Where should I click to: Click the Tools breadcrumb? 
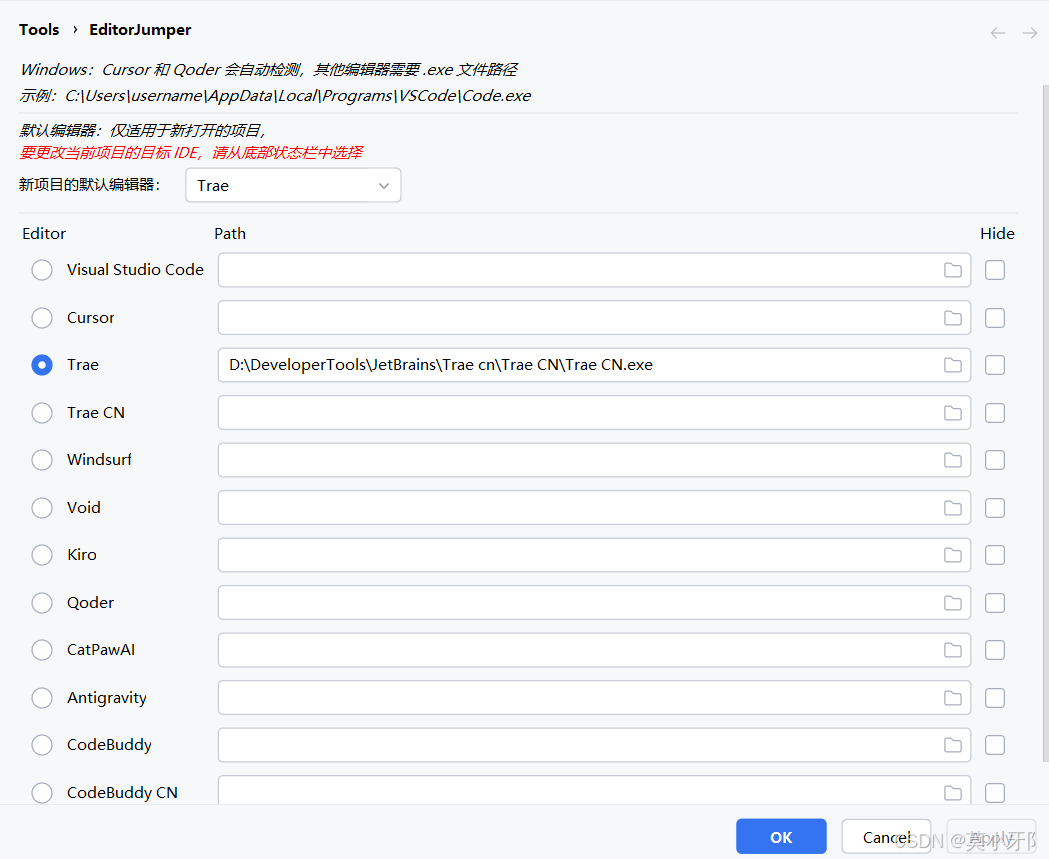coord(39,30)
